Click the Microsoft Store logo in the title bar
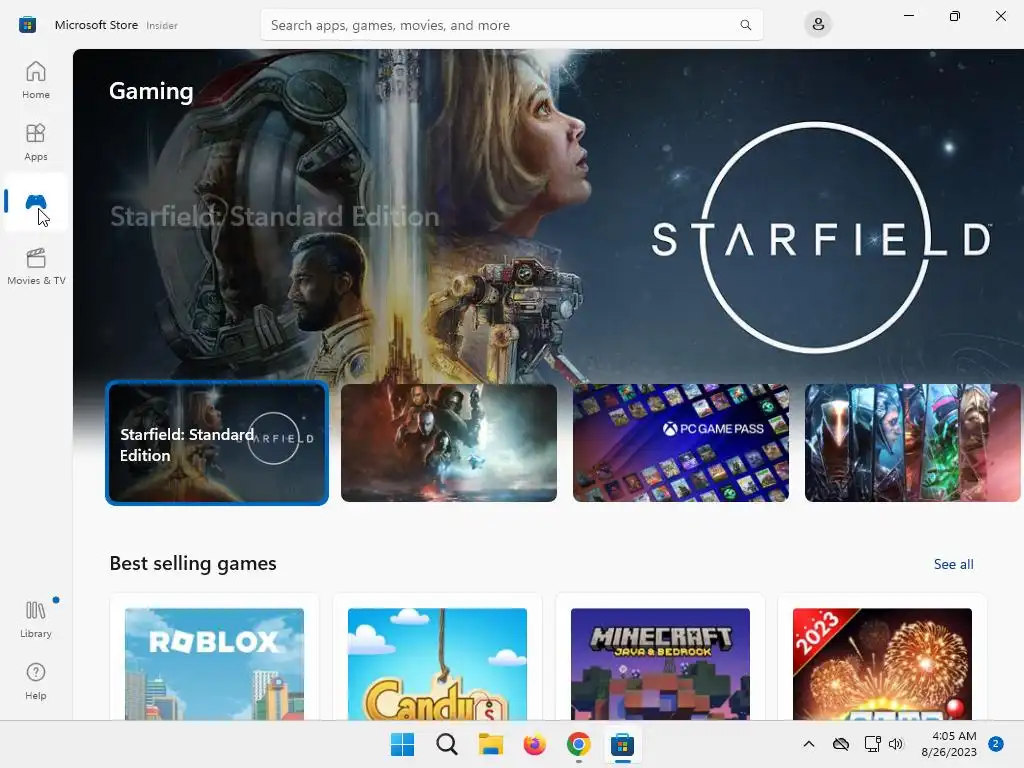This screenshot has height=768, width=1024. (x=27, y=25)
